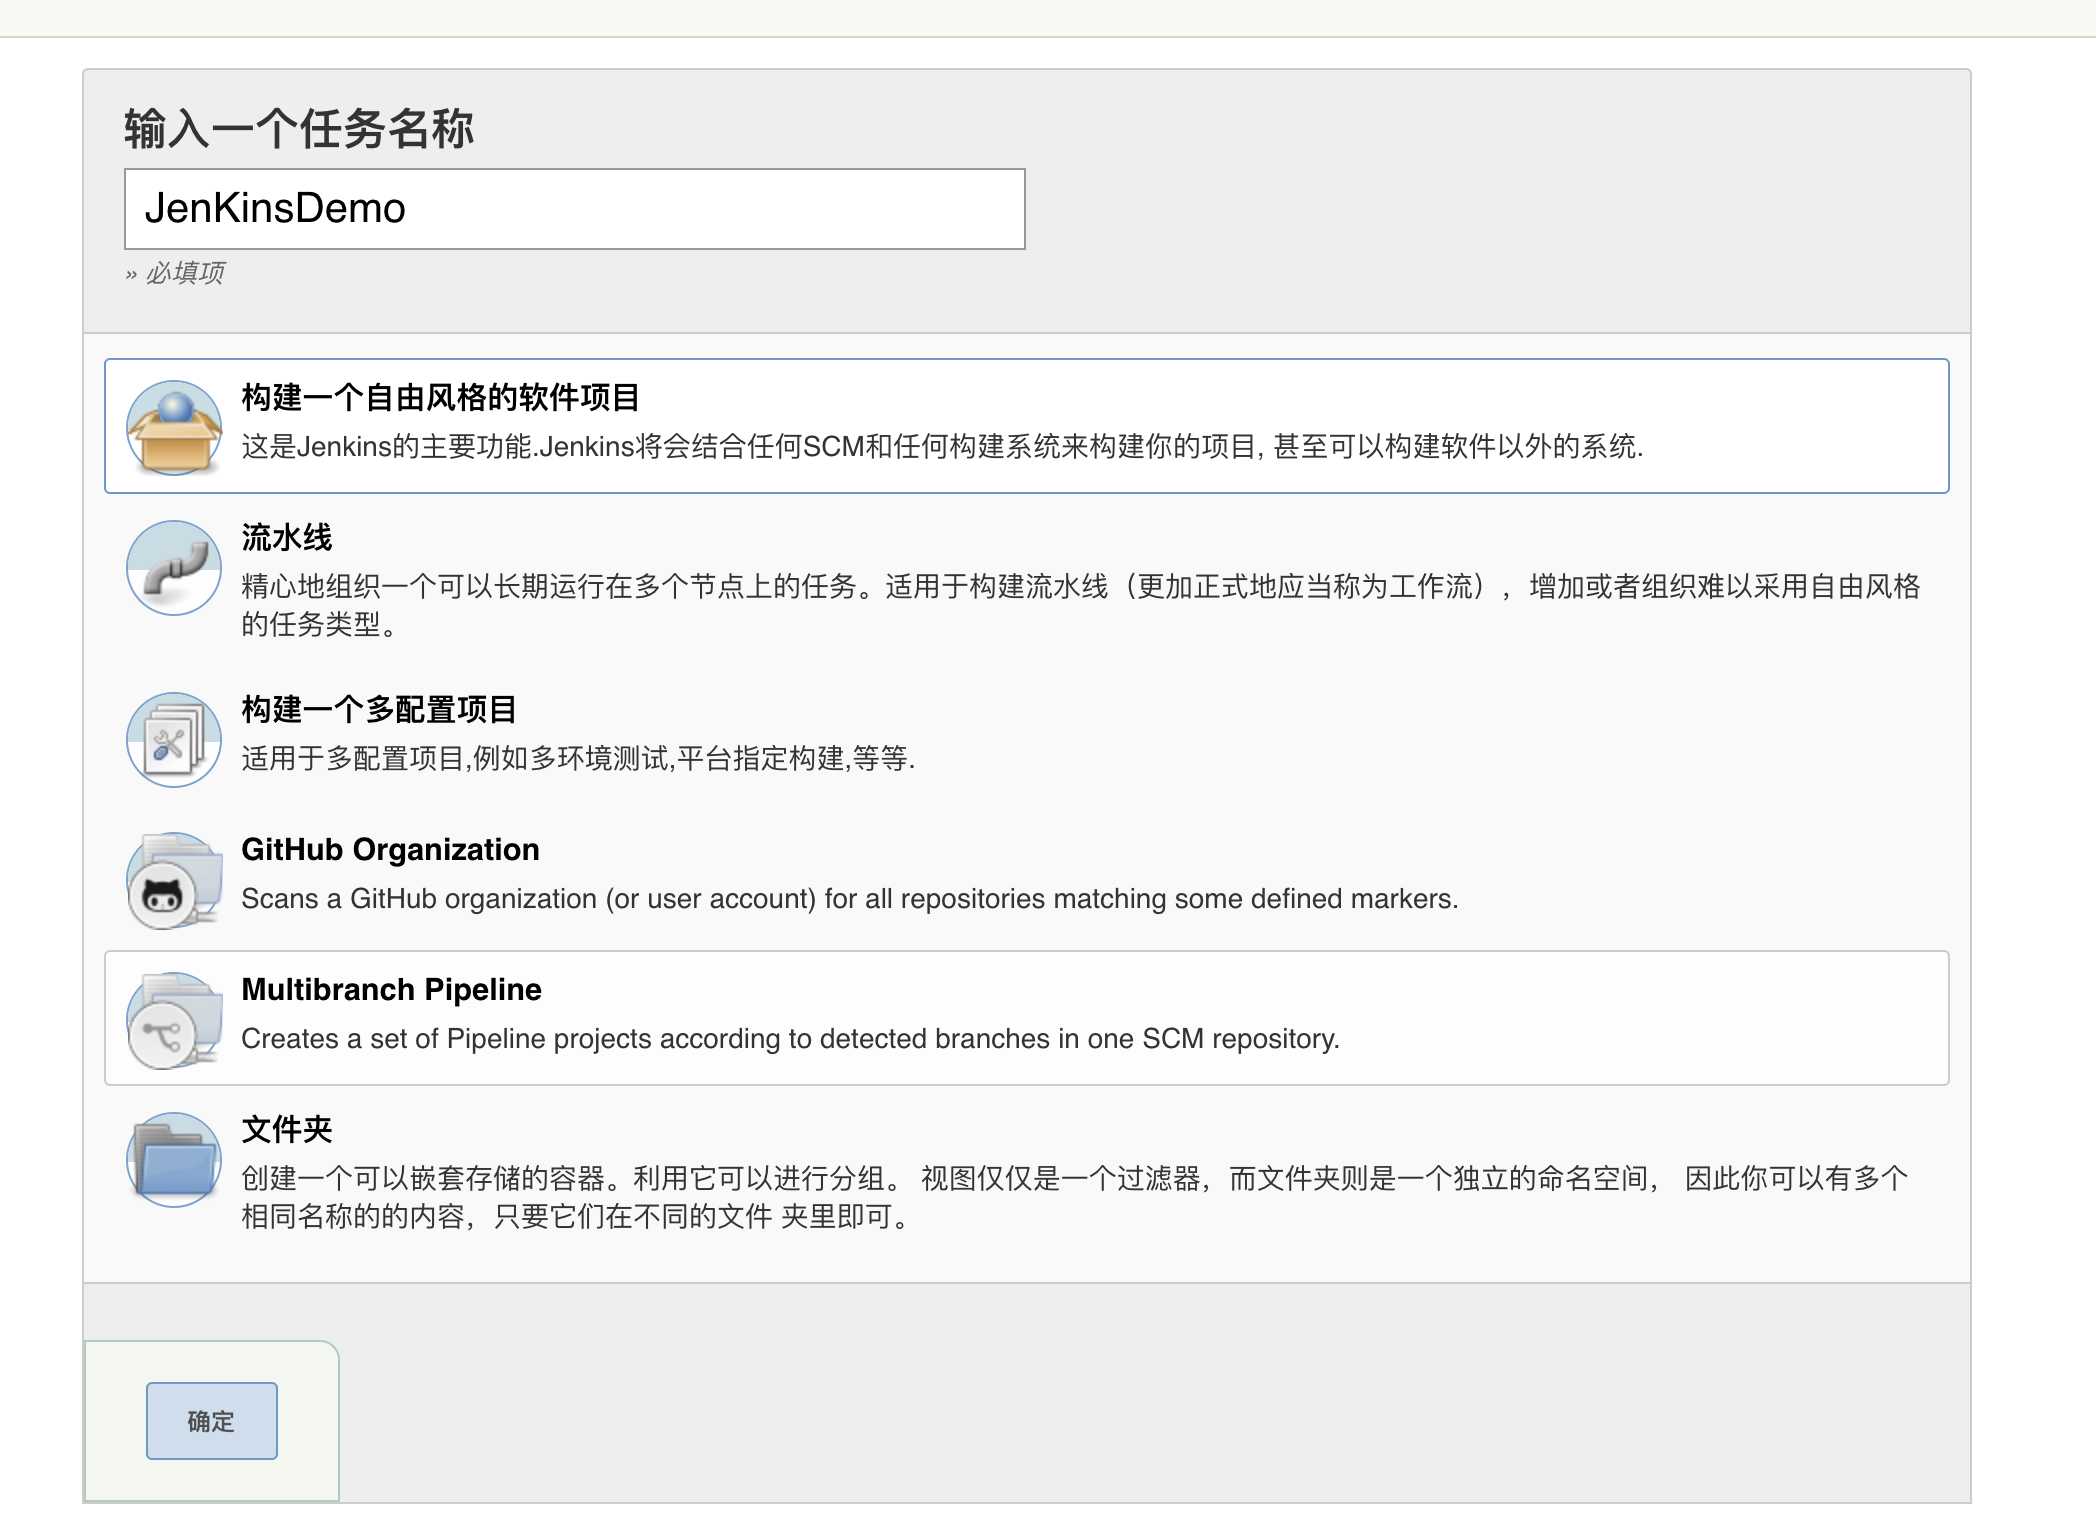
Task: Click the freestyle project Jenkins description text
Action: pyautogui.click(x=941, y=447)
